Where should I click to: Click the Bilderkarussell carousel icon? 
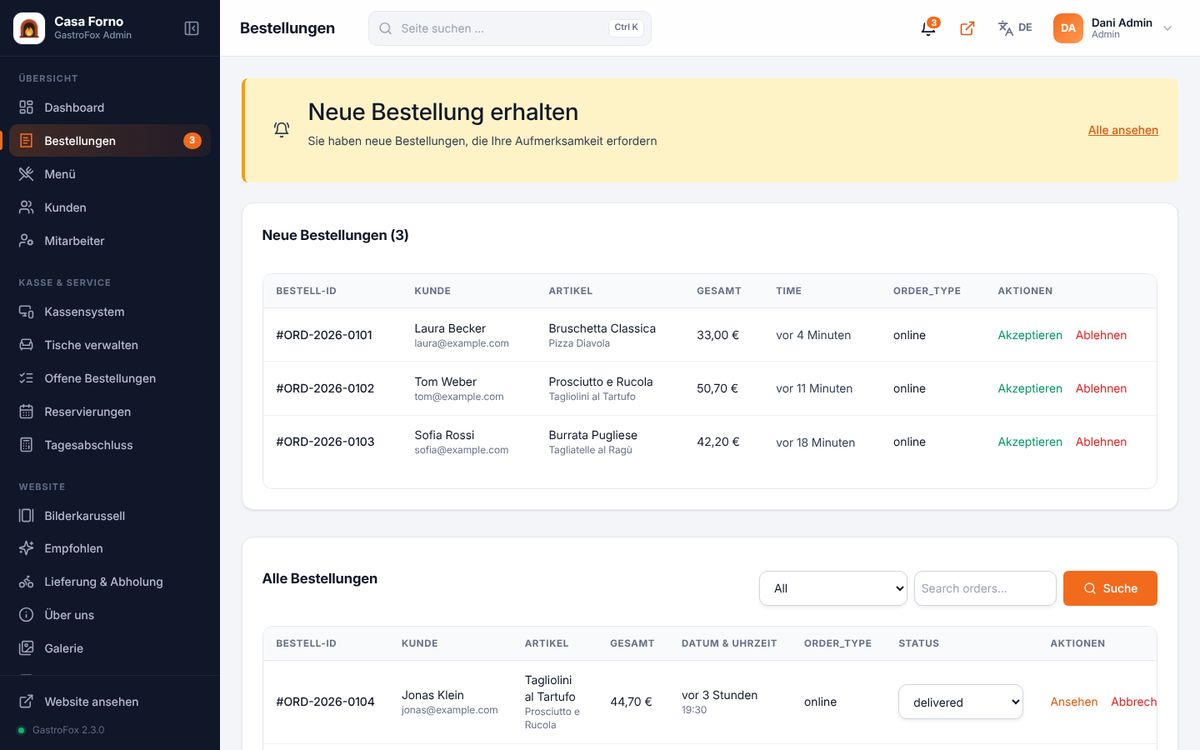pos(26,516)
